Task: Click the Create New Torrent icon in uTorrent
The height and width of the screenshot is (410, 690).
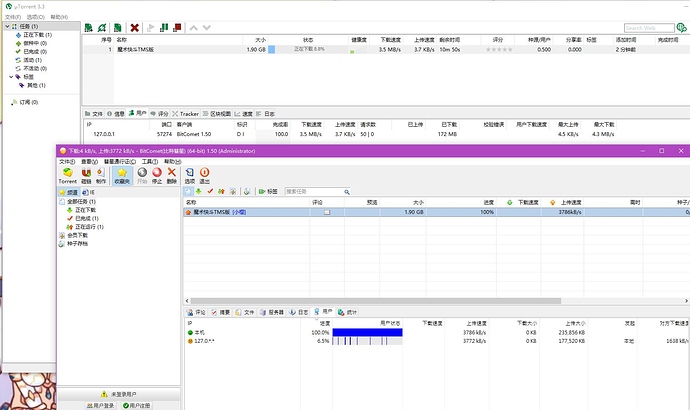Action: pyautogui.click(x=117, y=28)
